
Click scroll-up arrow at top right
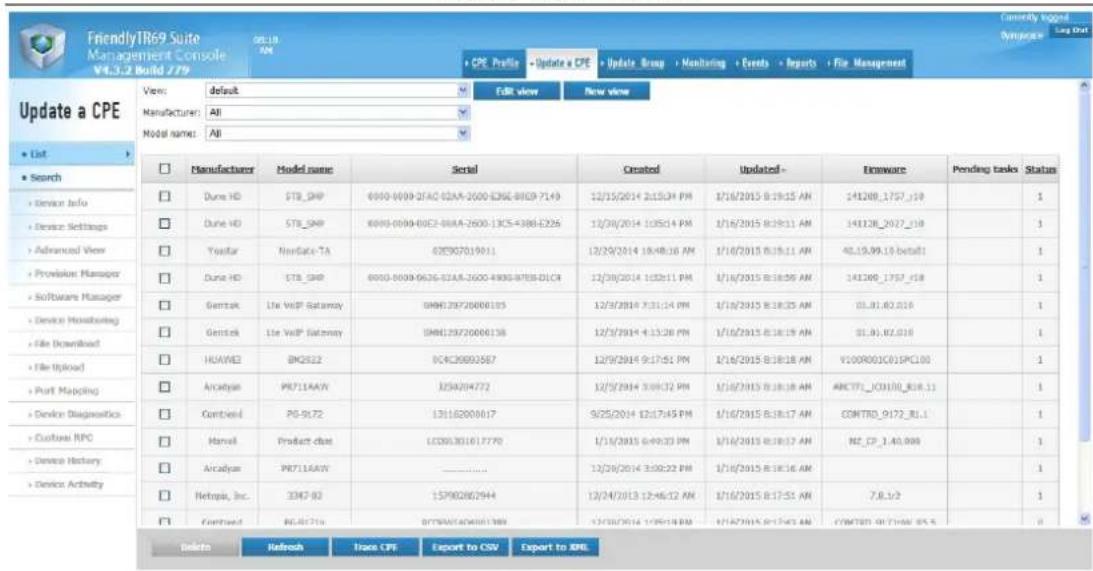tap(1084, 86)
